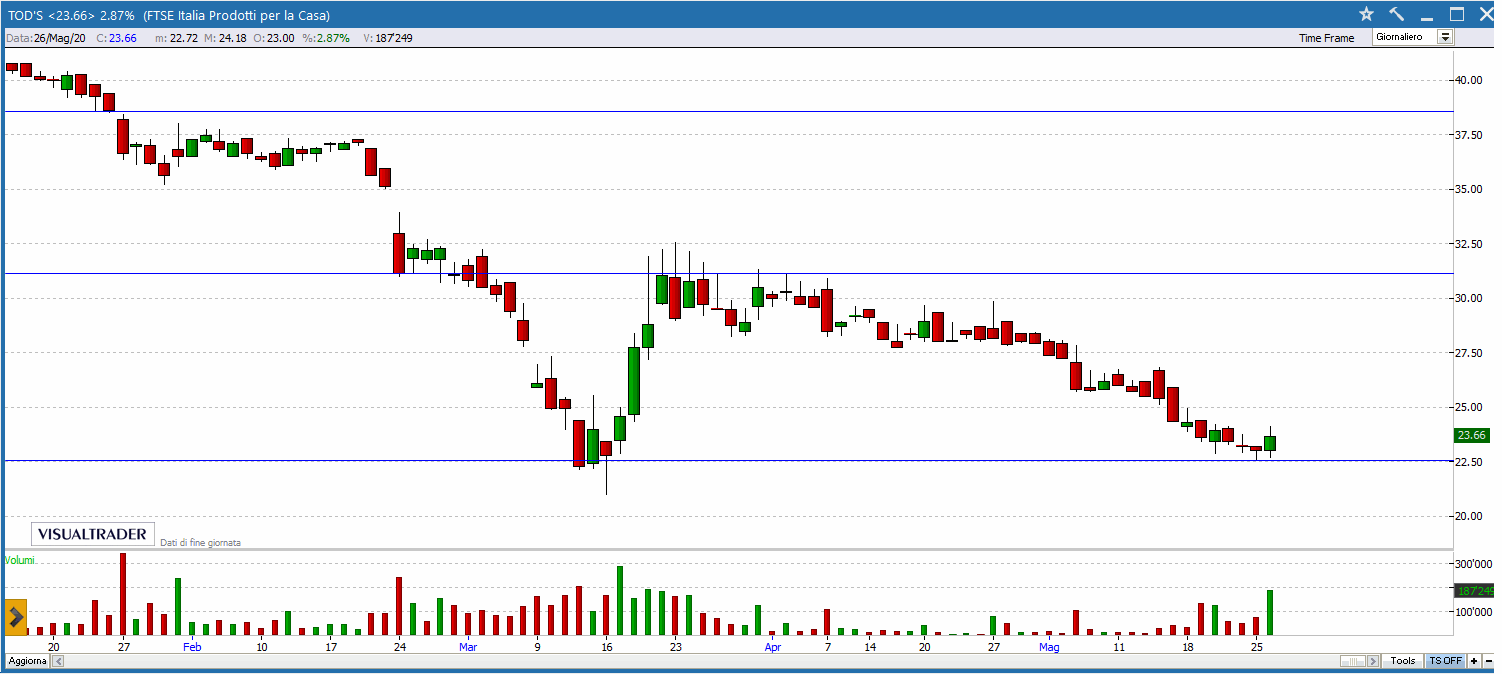Click the Aggiorna refresh button
The image size is (1502, 674).
pyautogui.click(x=27, y=661)
